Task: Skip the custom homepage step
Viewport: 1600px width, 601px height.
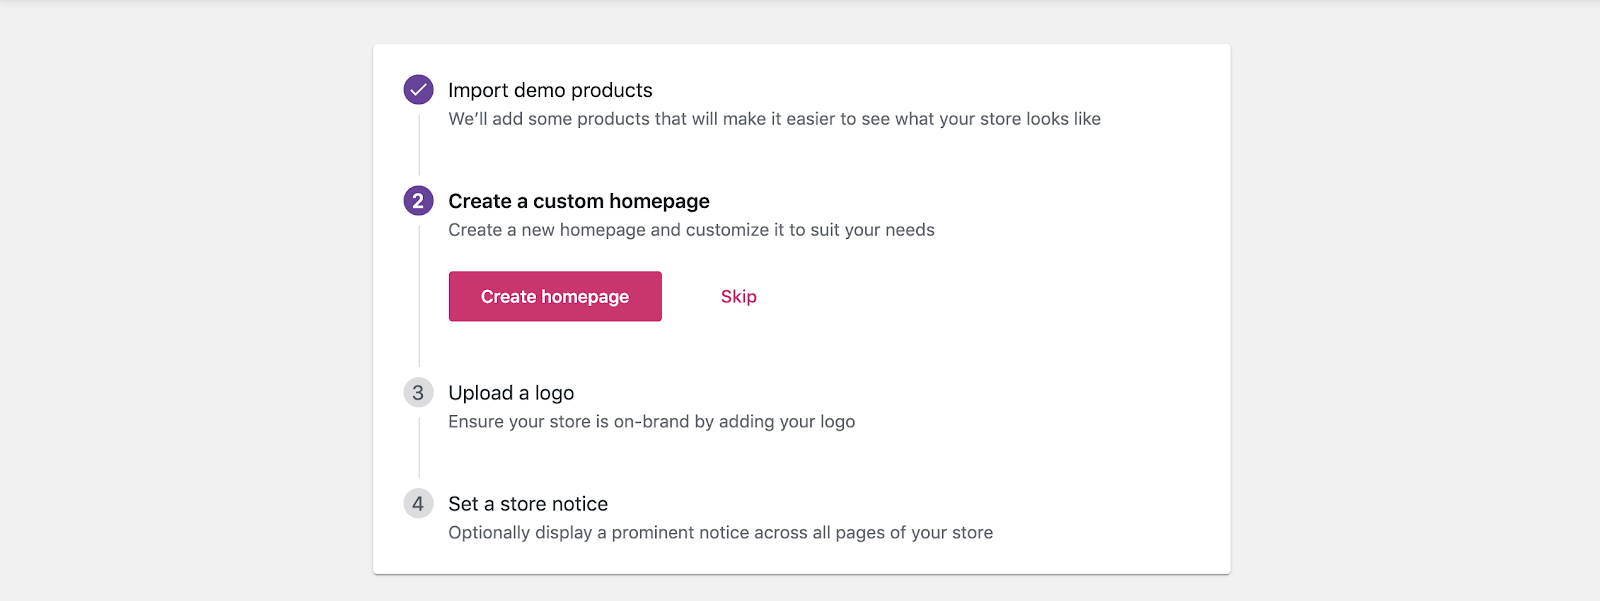Action: click(x=739, y=296)
